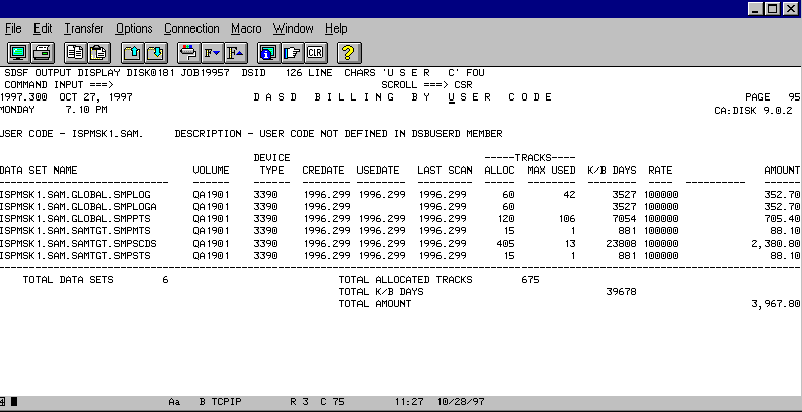Click the 705.40 amount value
The image size is (802, 412).
(x=785, y=219)
